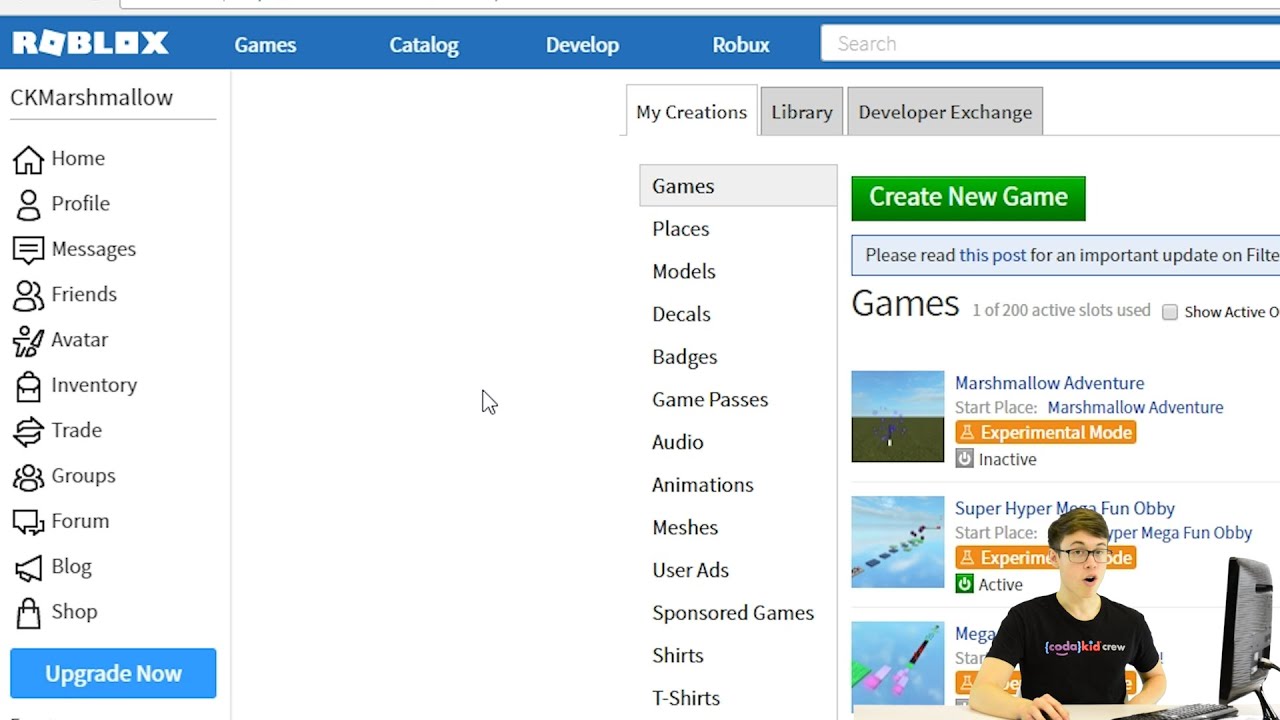Click Experimental Mode badge for Marshmallow Adventure
The width and height of the screenshot is (1280, 720).
pyautogui.click(x=1045, y=432)
